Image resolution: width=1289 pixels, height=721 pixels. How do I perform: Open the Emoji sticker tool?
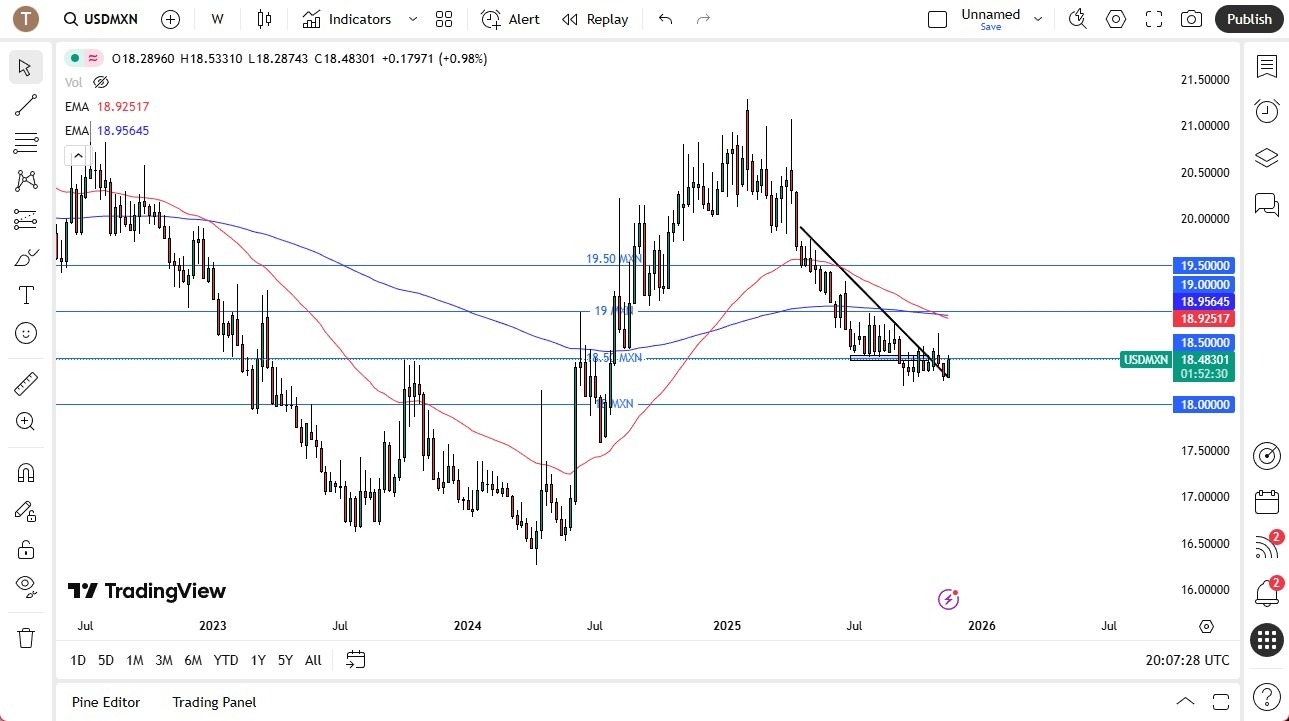click(x=25, y=333)
